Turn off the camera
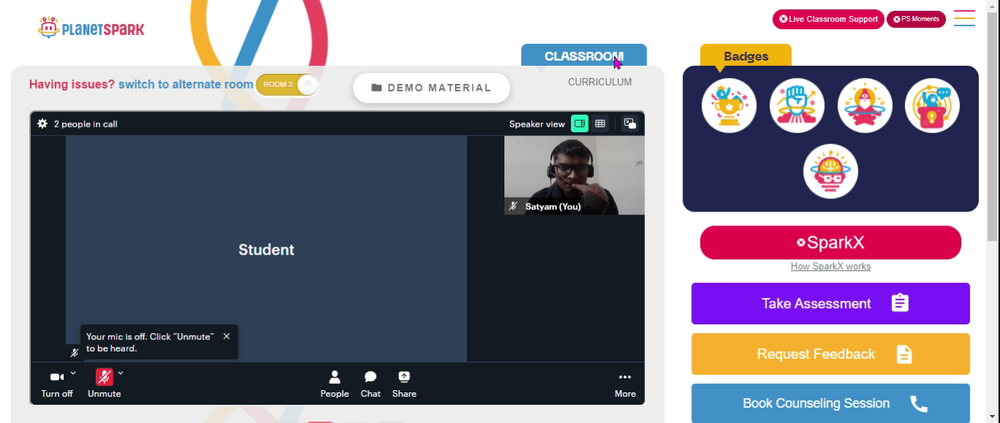1000x423 pixels. pyautogui.click(x=57, y=384)
